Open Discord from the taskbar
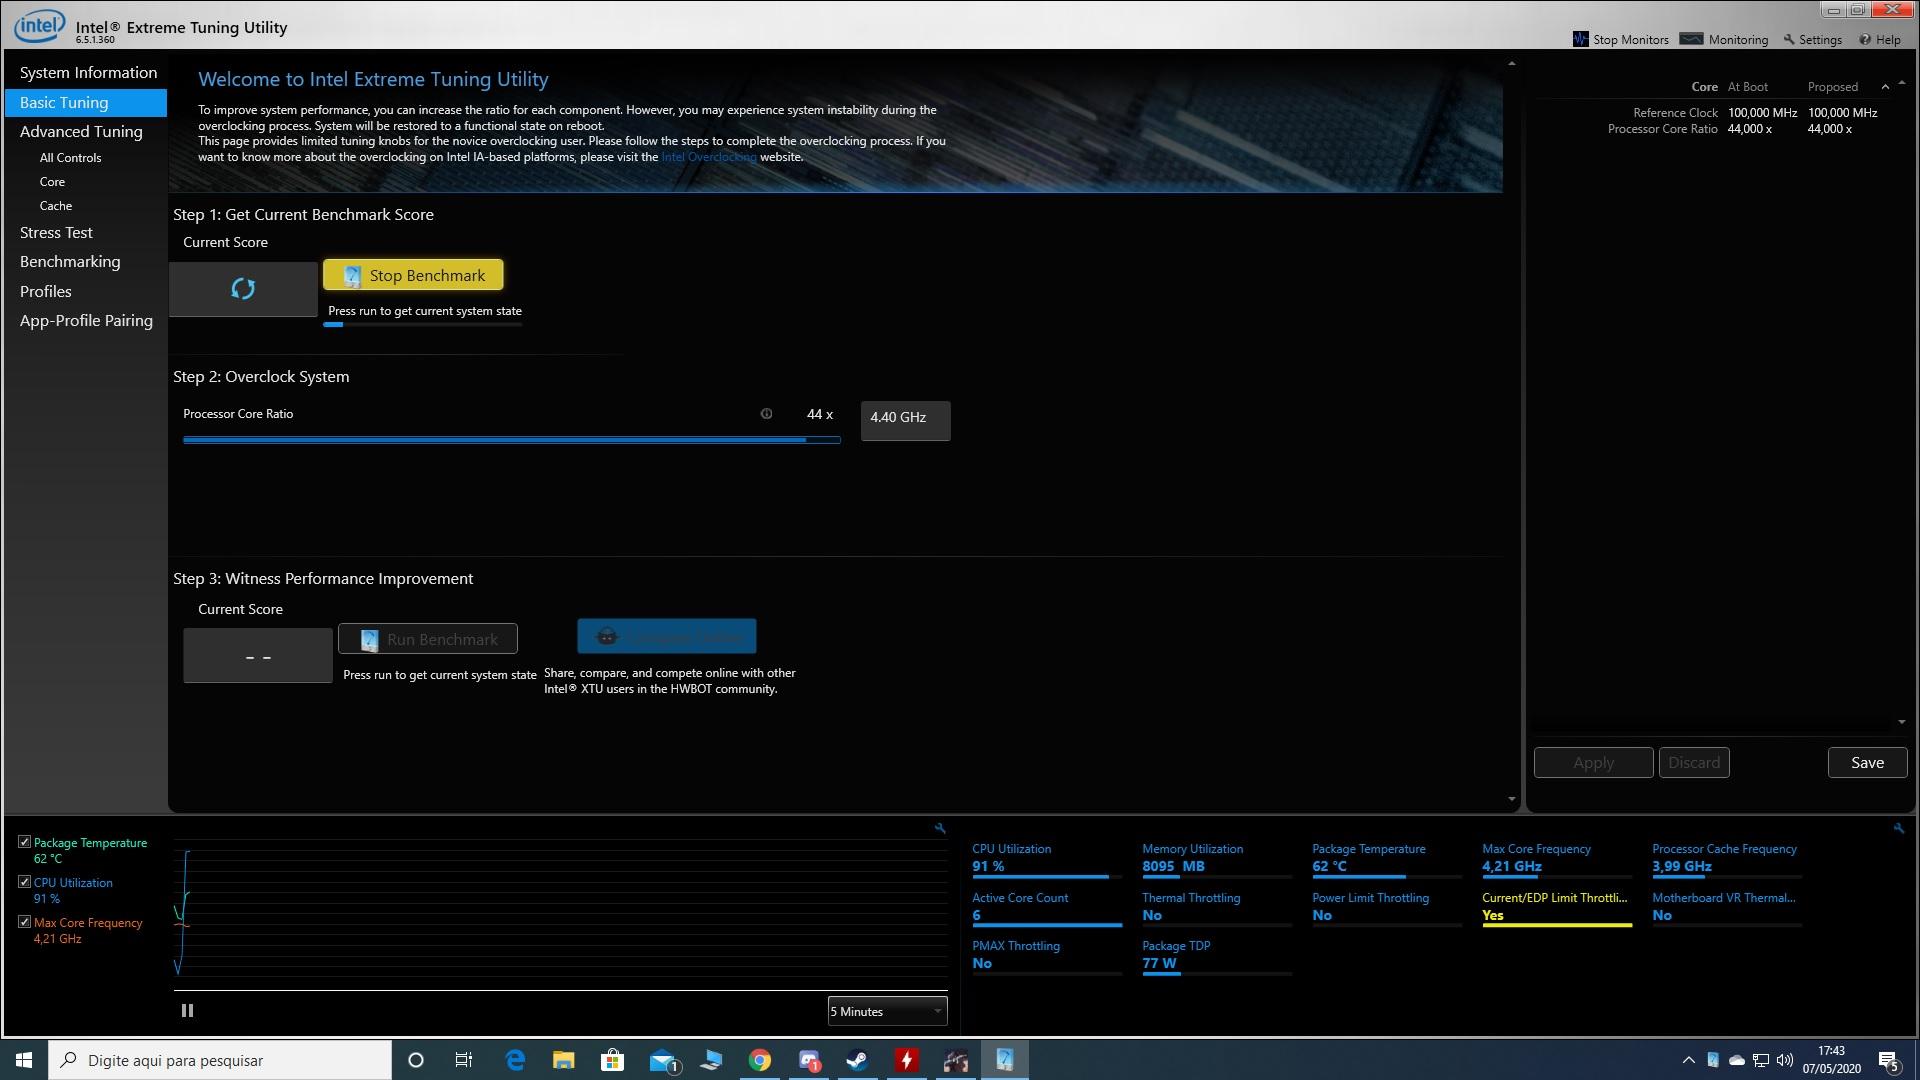Image resolution: width=1920 pixels, height=1080 pixels. (x=809, y=1060)
